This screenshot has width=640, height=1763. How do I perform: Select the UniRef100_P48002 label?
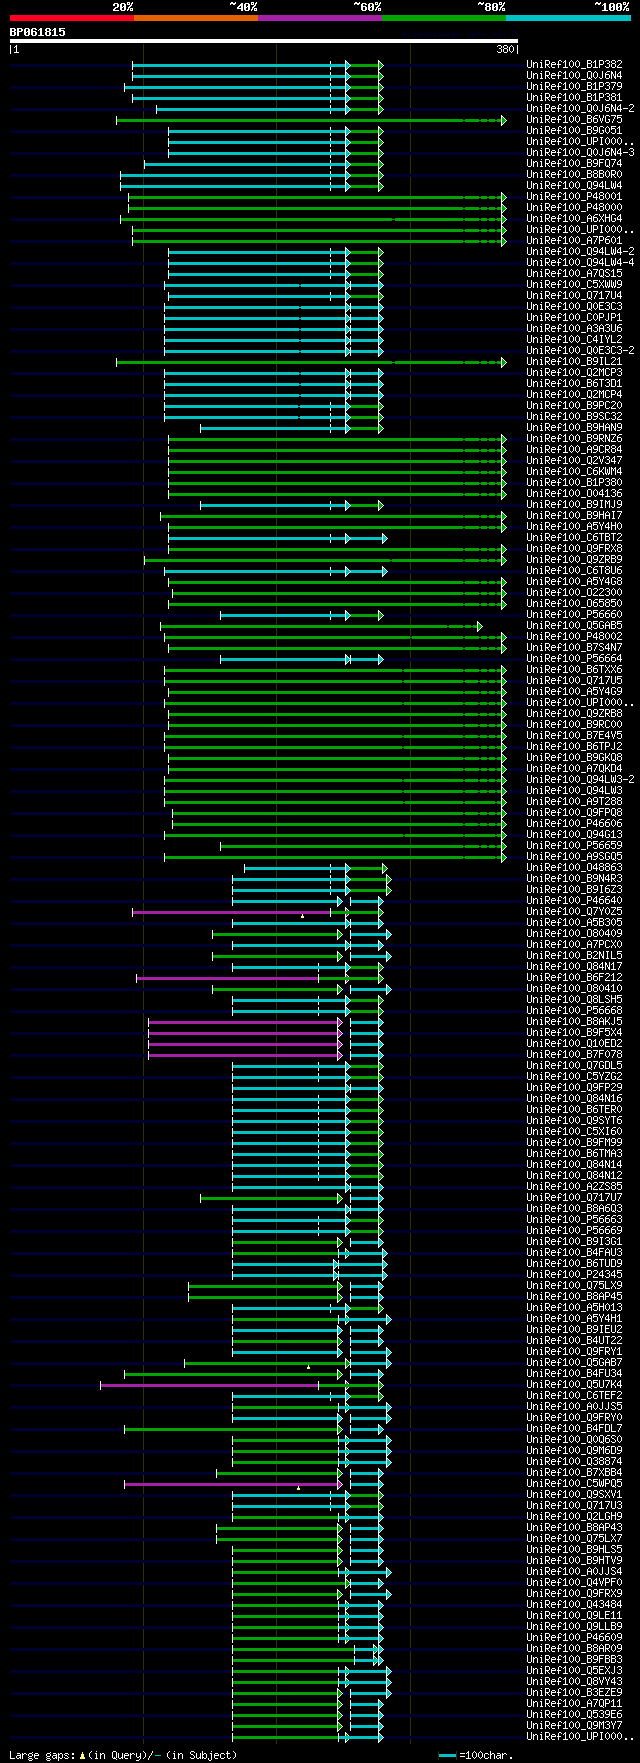[574, 637]
